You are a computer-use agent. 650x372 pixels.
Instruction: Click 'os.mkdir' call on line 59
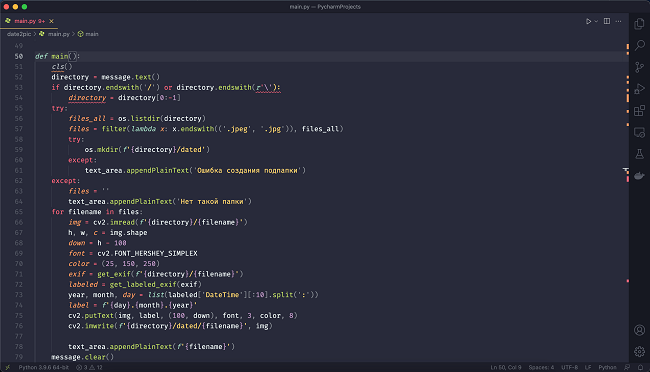click(101, 150)
